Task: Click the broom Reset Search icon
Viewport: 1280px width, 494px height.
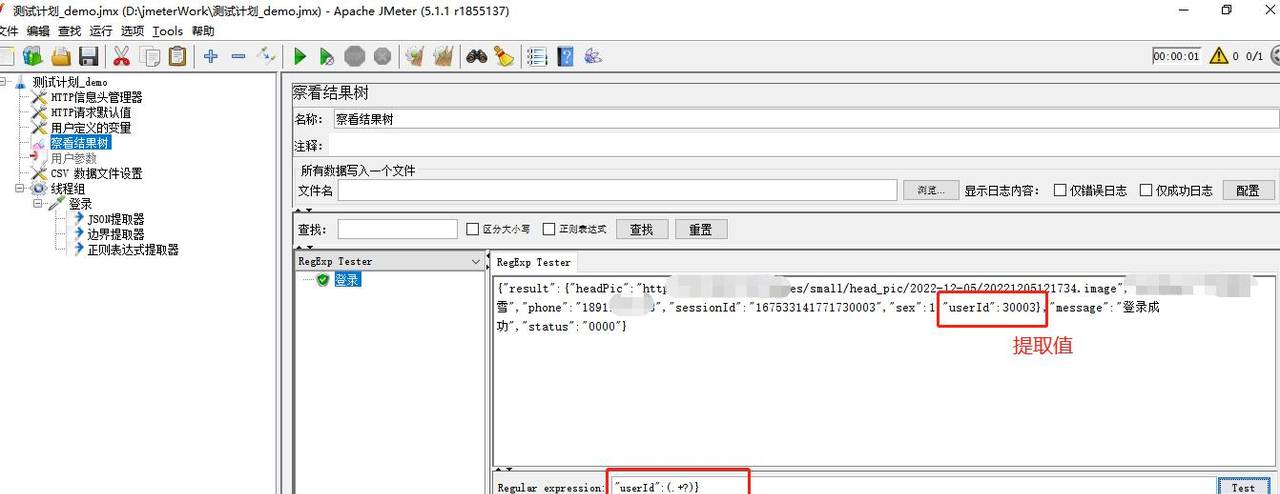Action: pos(503,57)
